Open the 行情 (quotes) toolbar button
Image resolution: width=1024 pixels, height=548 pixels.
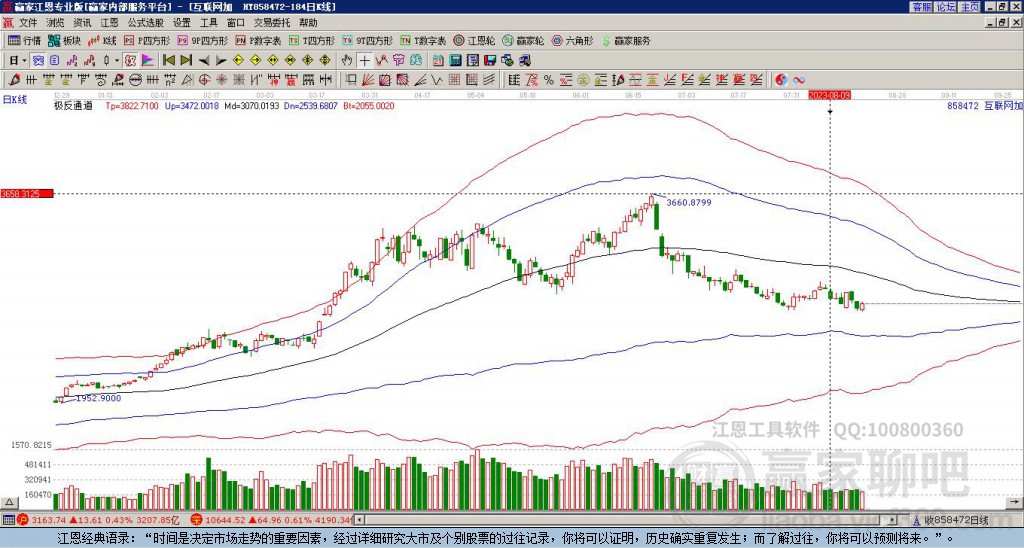[x=24, y=41]
